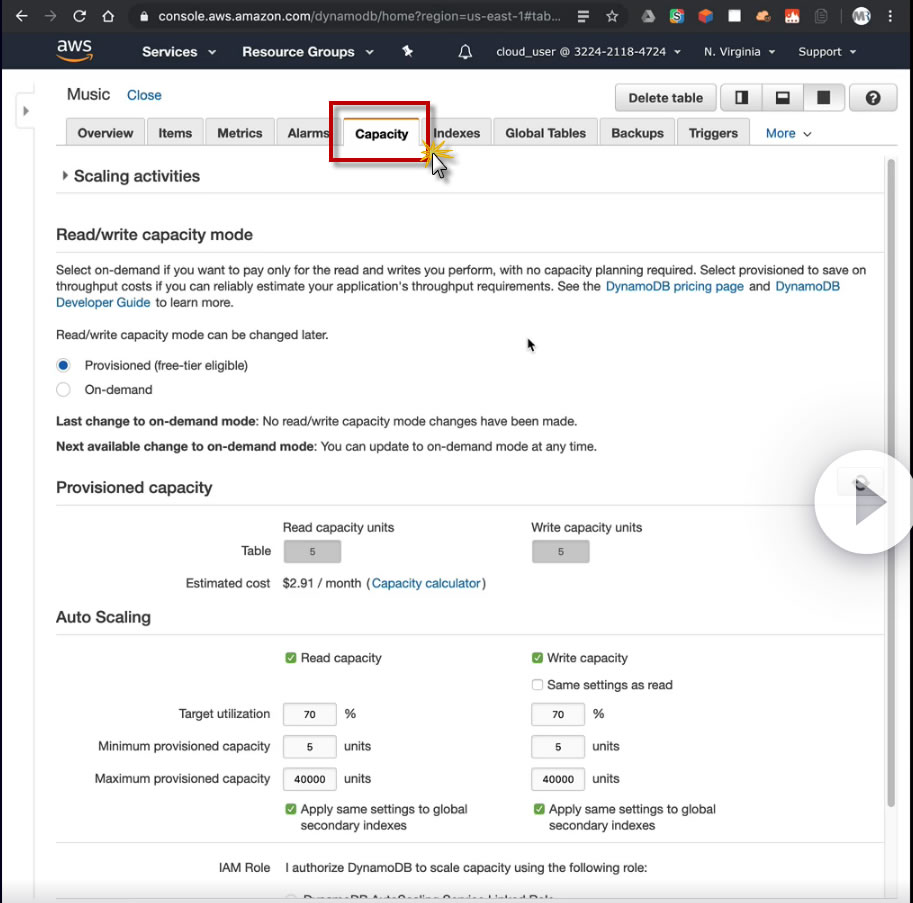Open the Global Tables tab
The height and width of the screenshot is (903, 913).
[545, 133]
